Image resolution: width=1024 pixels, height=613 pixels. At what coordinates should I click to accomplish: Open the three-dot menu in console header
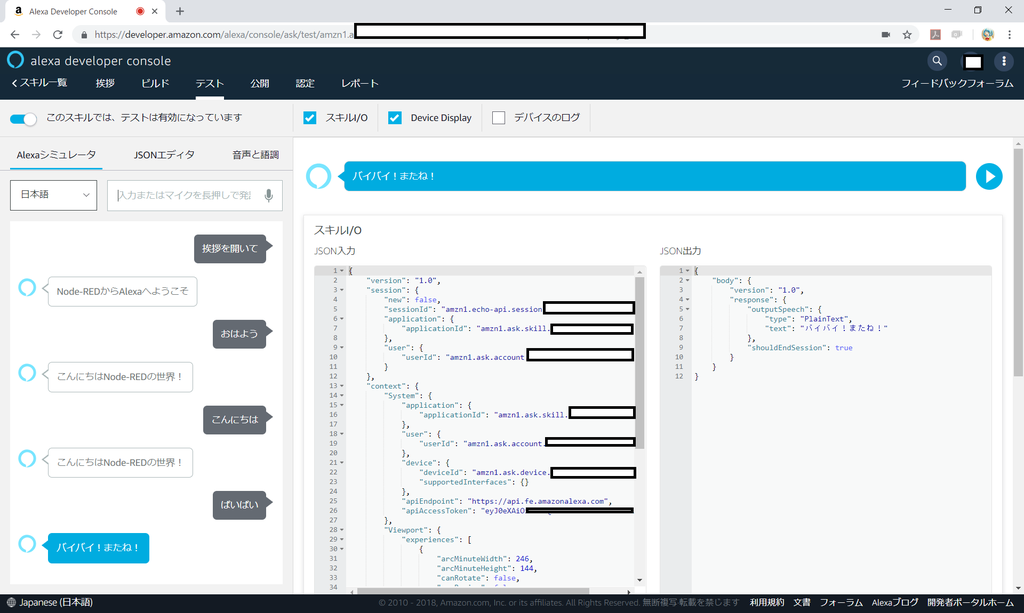pyautogui.click(x=1004, y=61)
